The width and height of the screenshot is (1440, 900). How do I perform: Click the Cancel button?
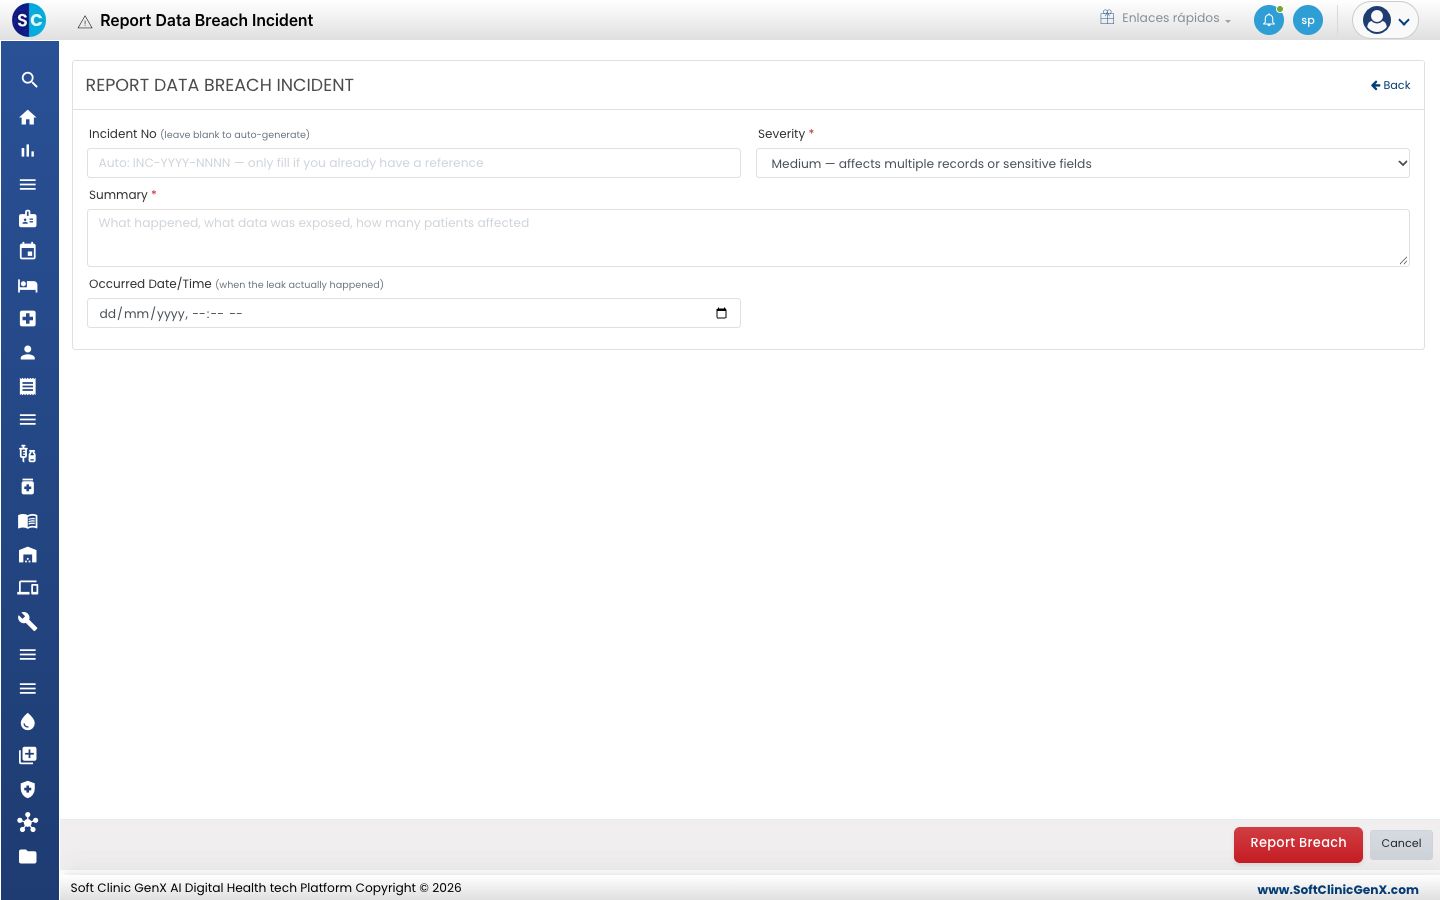point(1401,844)
